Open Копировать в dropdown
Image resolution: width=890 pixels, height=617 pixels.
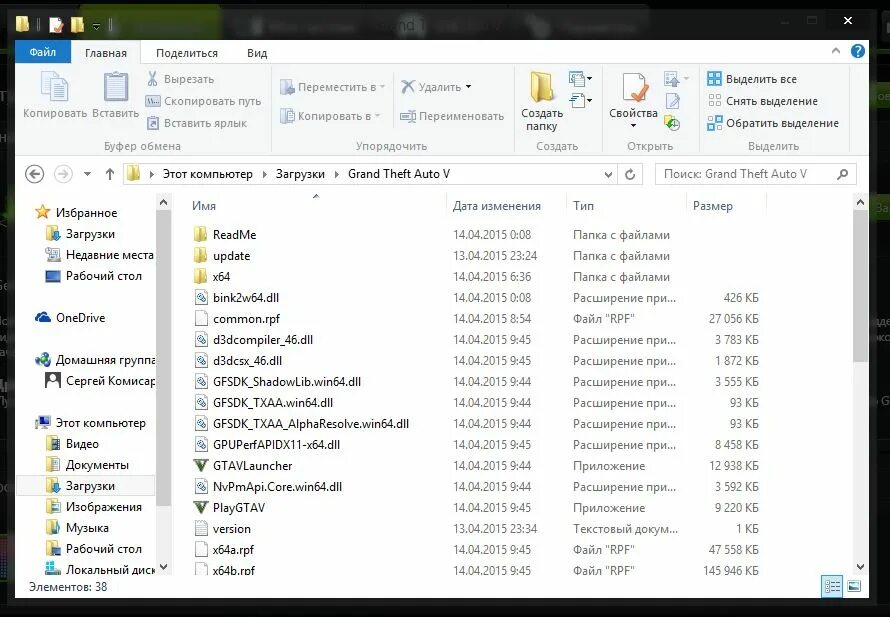pyautogui.click(x=330, y=116)
